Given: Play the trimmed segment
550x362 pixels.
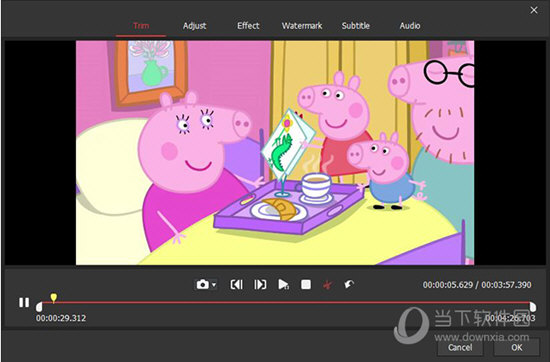Looking at the screenshot, I should tap(283, 284).
